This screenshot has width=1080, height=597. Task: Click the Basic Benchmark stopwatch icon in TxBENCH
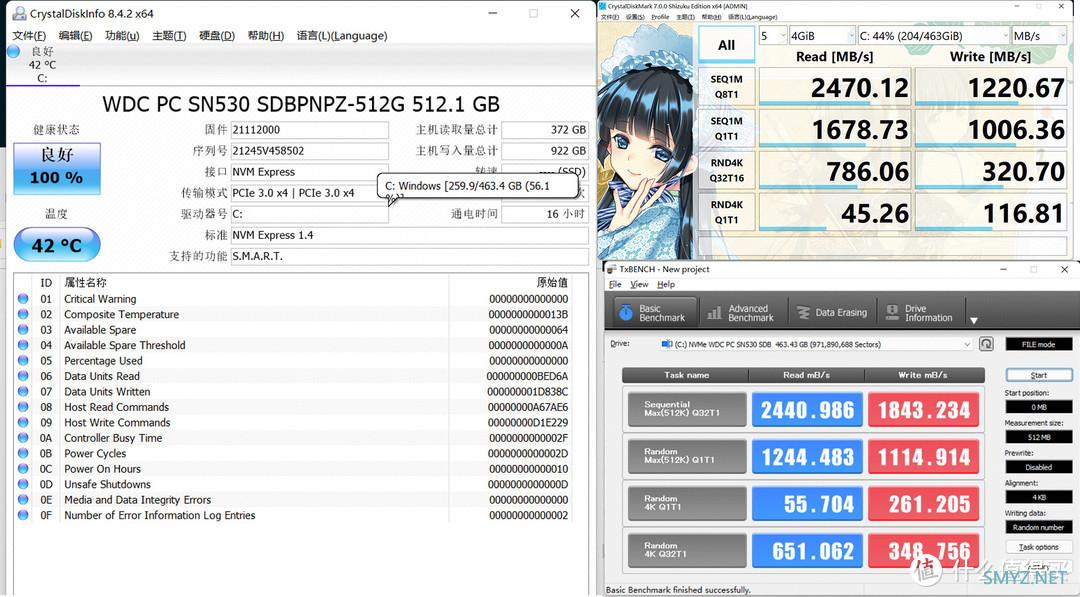(x=625, y=313)
